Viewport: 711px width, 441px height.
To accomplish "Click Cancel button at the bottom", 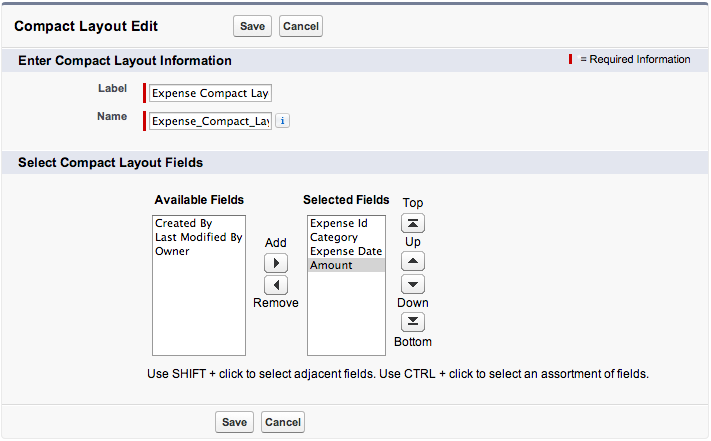I will (x=283, y=422).
